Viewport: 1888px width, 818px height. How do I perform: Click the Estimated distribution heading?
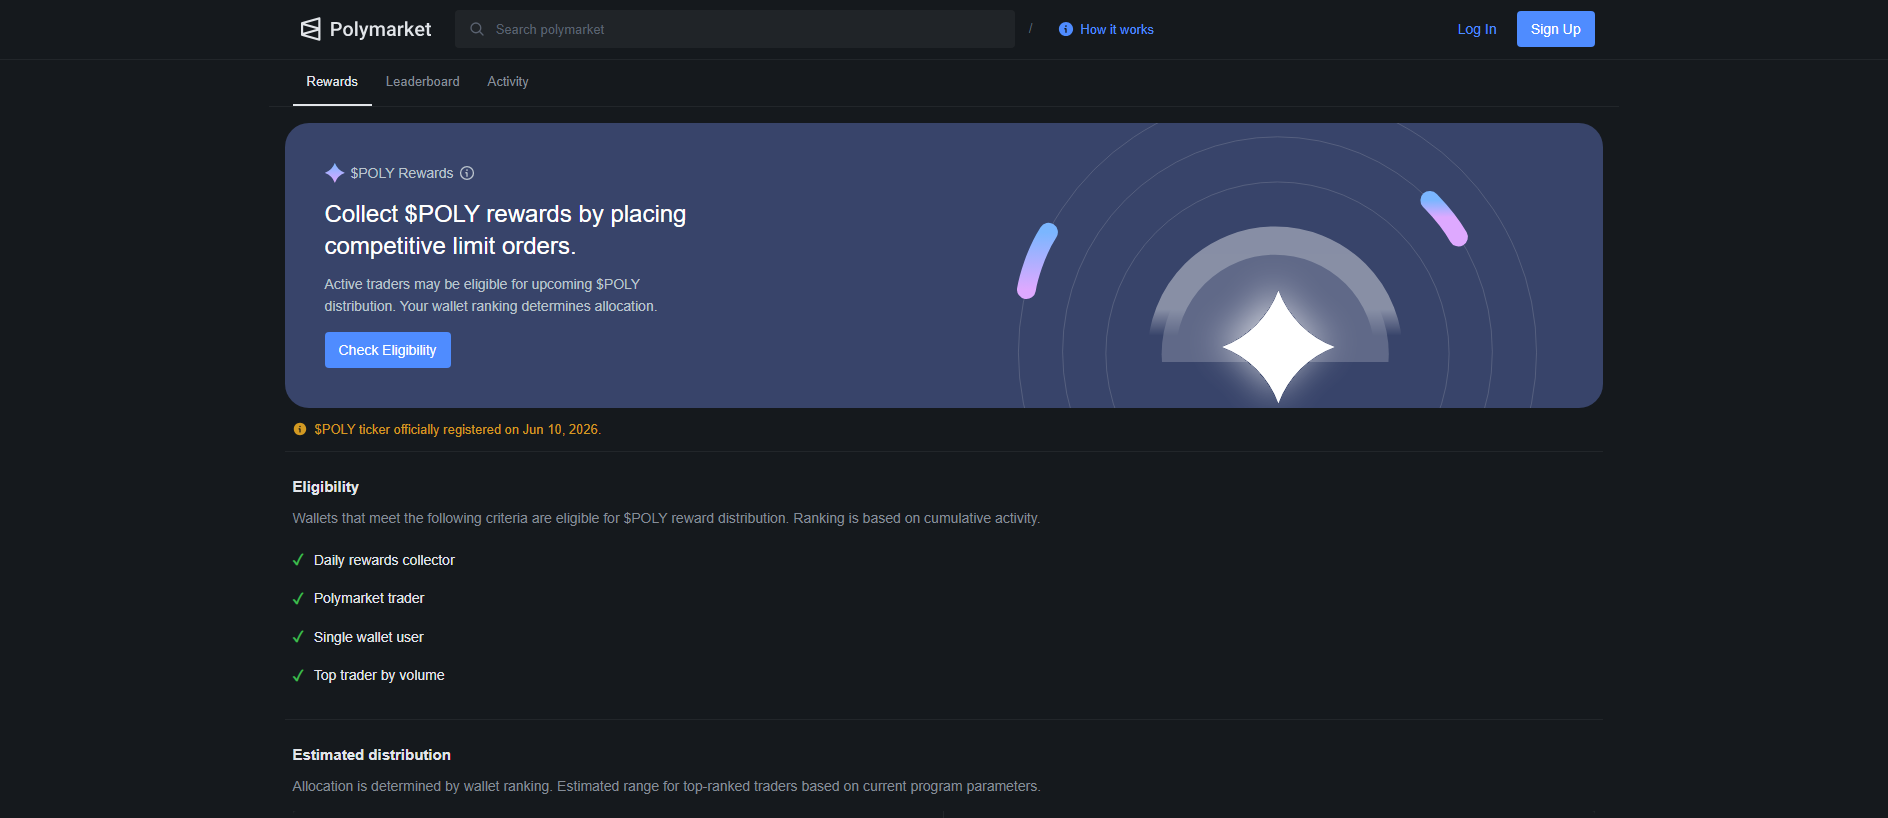[x=372, y=755]
